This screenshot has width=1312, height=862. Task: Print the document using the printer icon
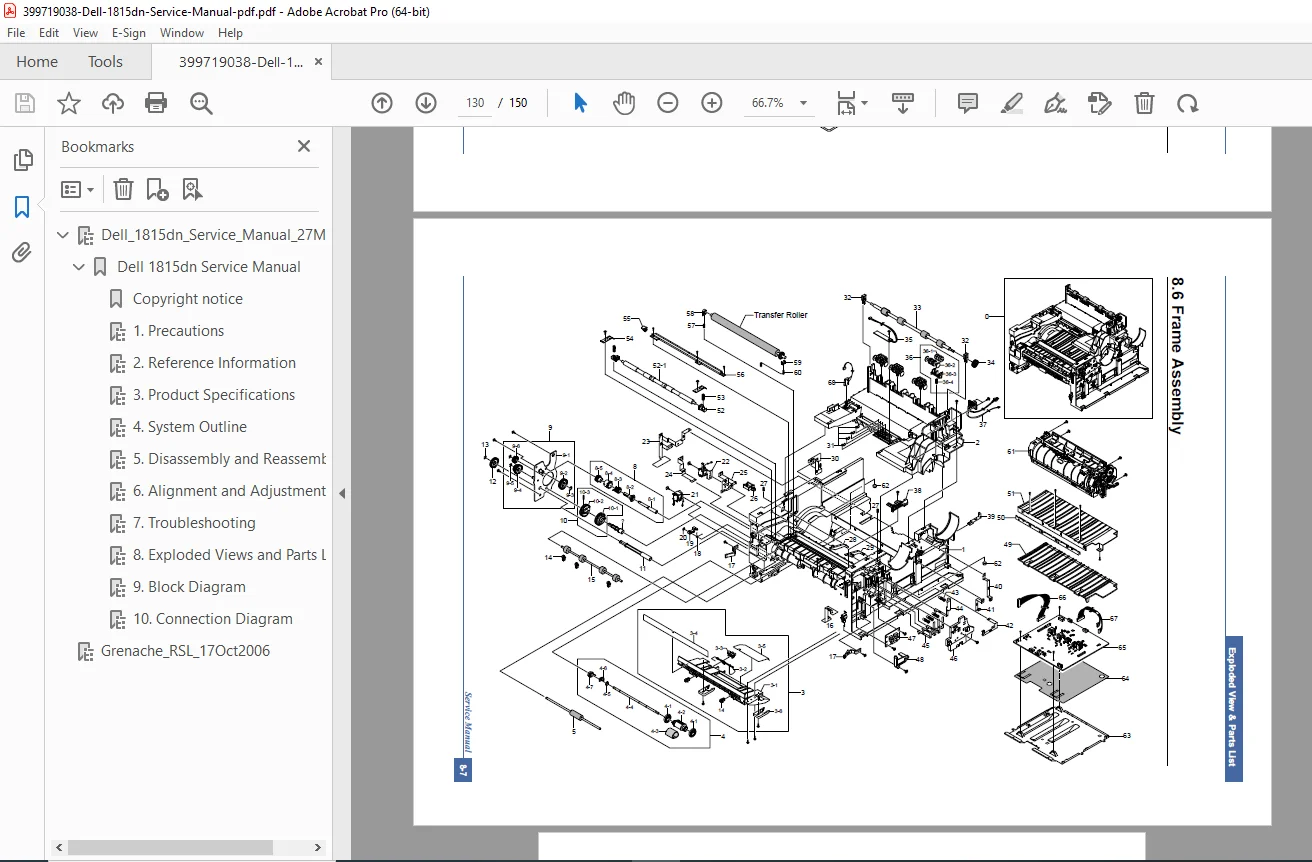click(156, 103)
